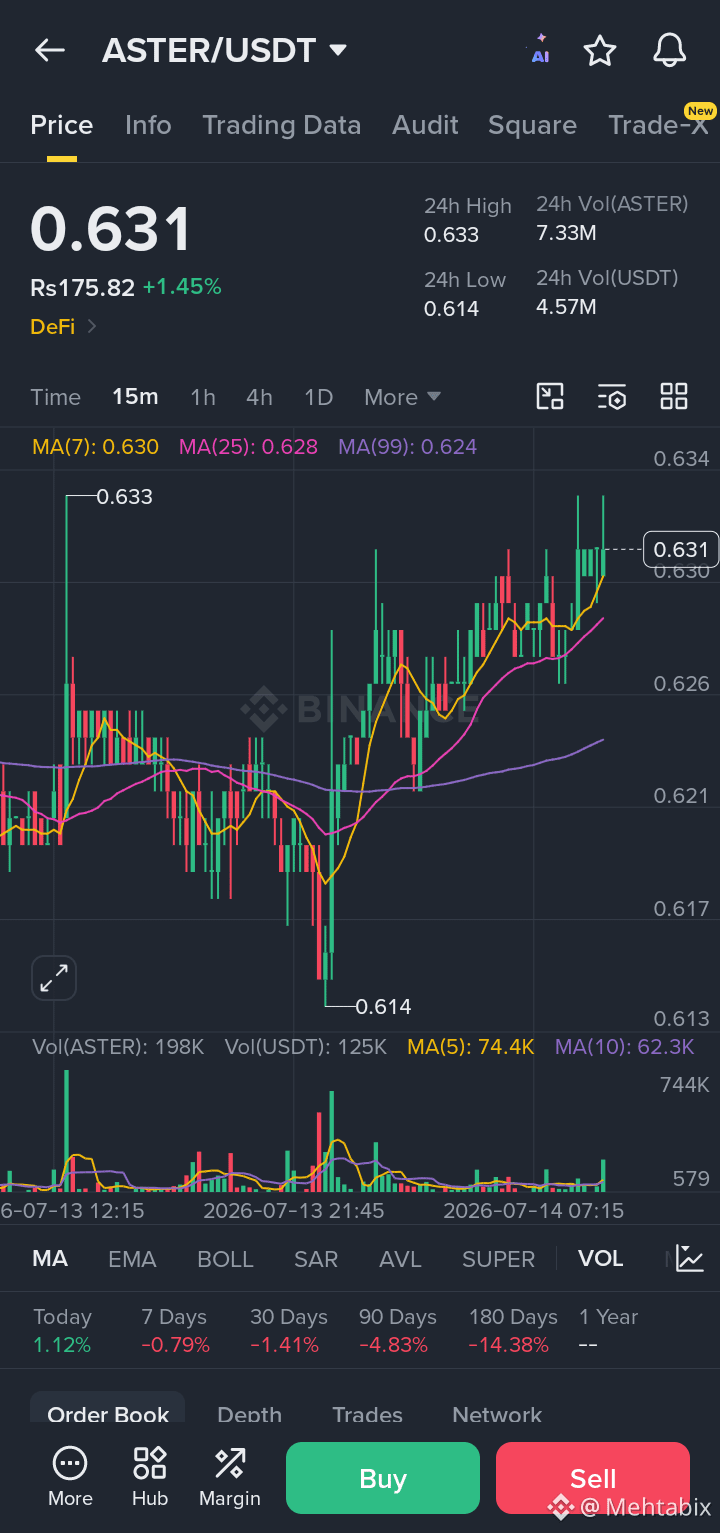Tap the 0.633 high marker on chart

coord(124,496)
